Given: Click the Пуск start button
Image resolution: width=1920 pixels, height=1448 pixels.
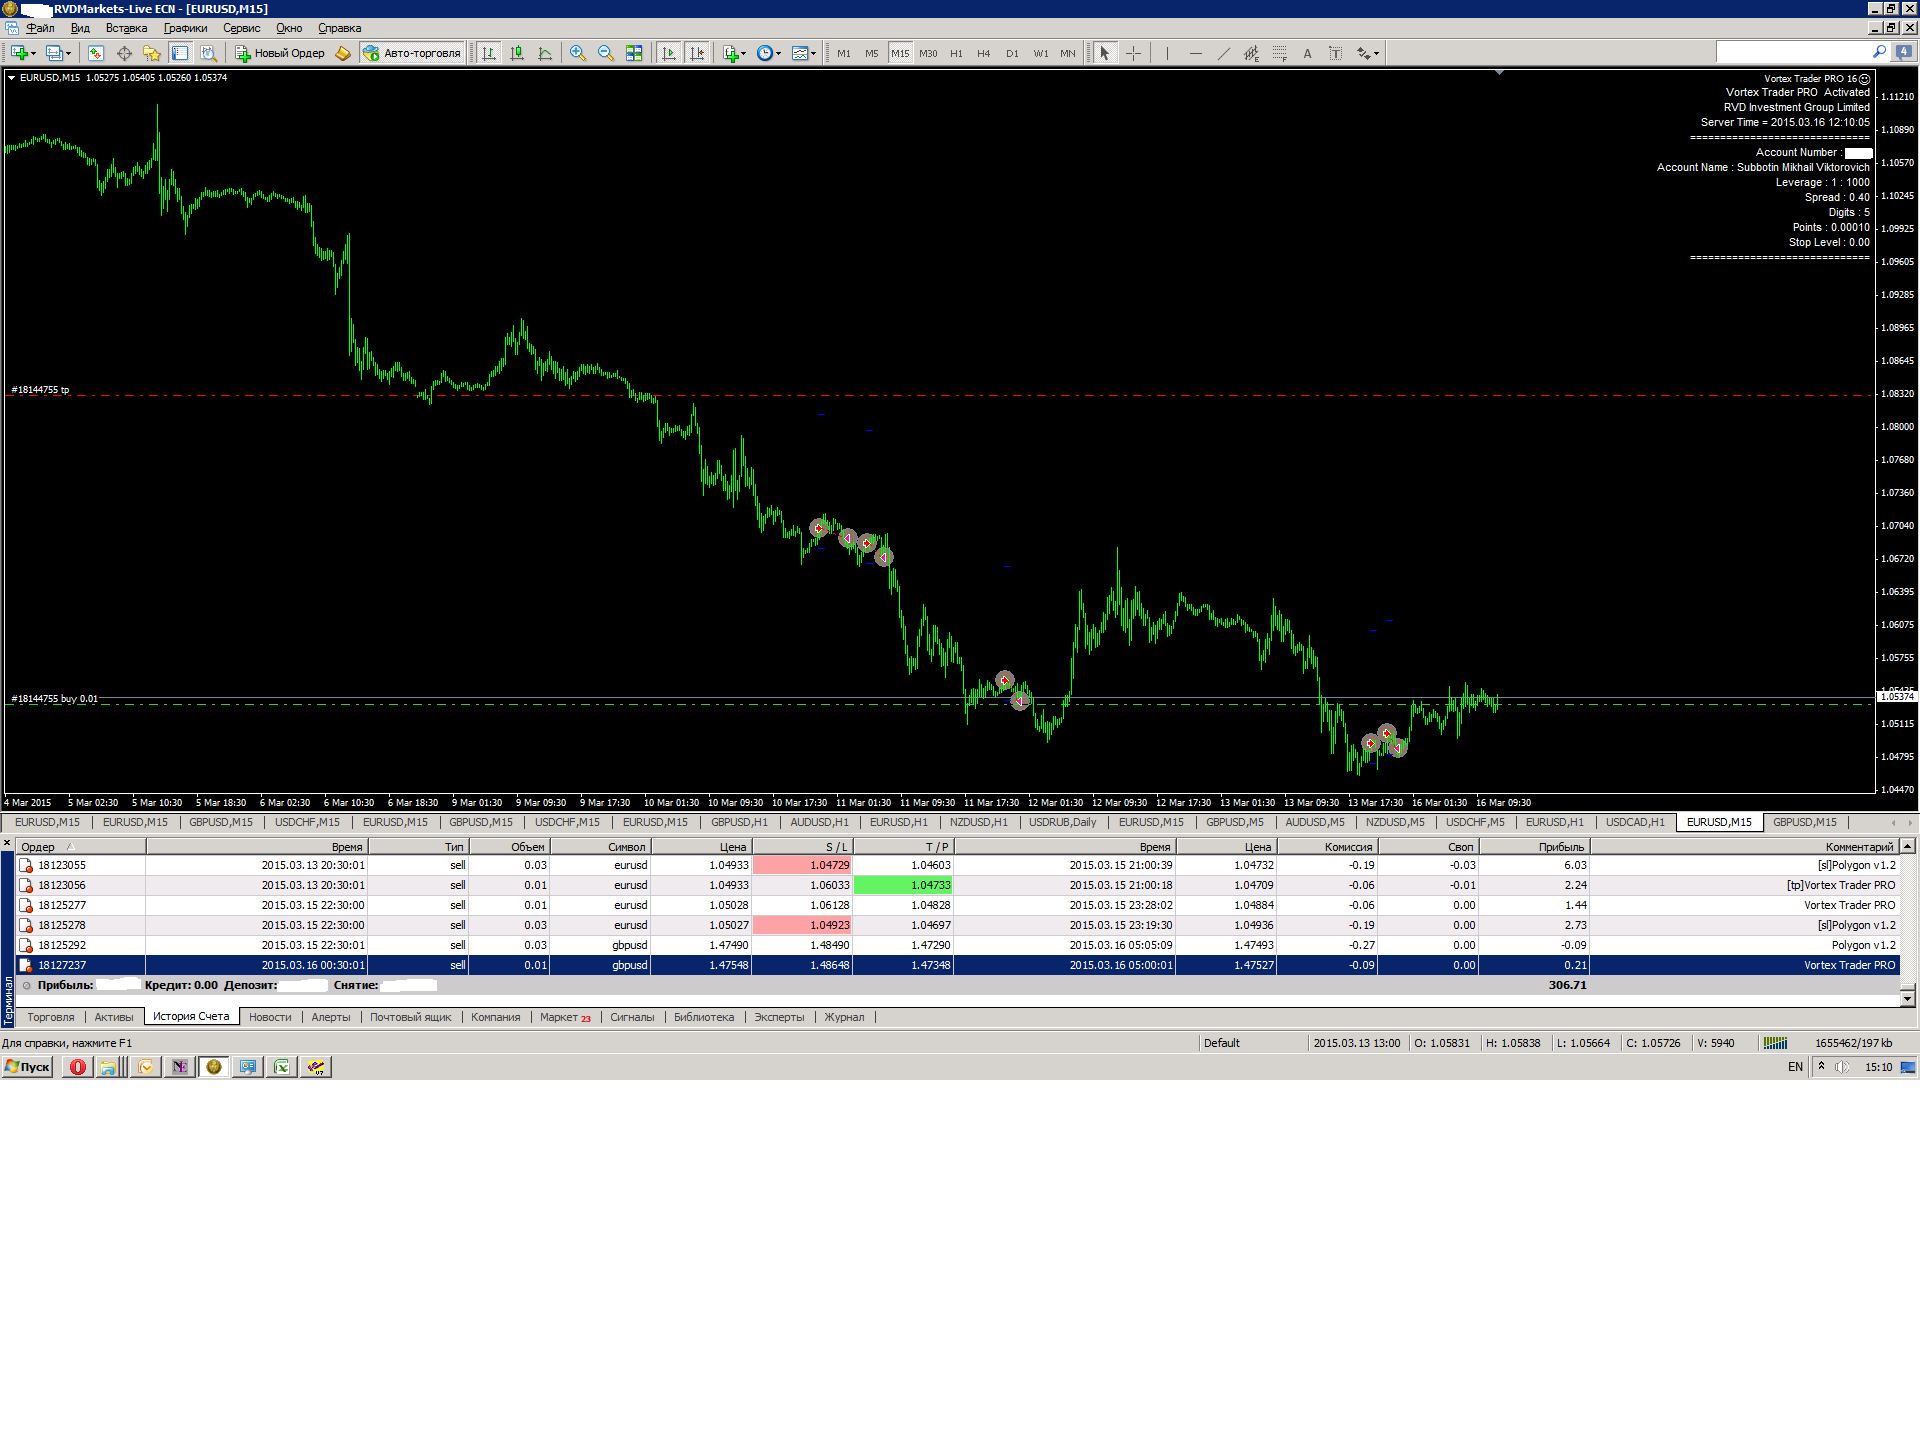Looking at the screenshot, I should pos(27,1067).
